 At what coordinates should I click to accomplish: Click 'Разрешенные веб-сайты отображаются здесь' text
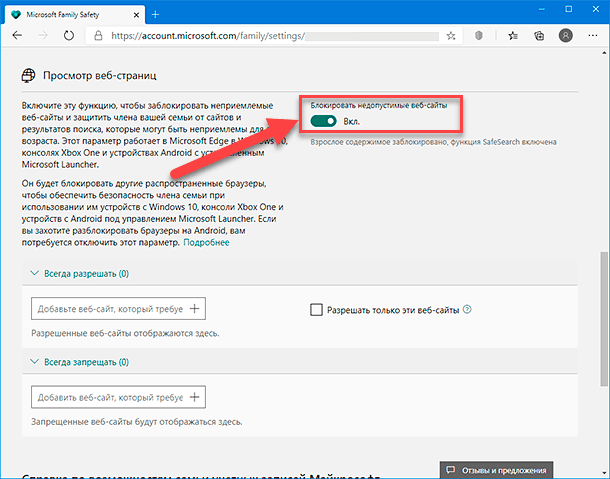[125, 333]
